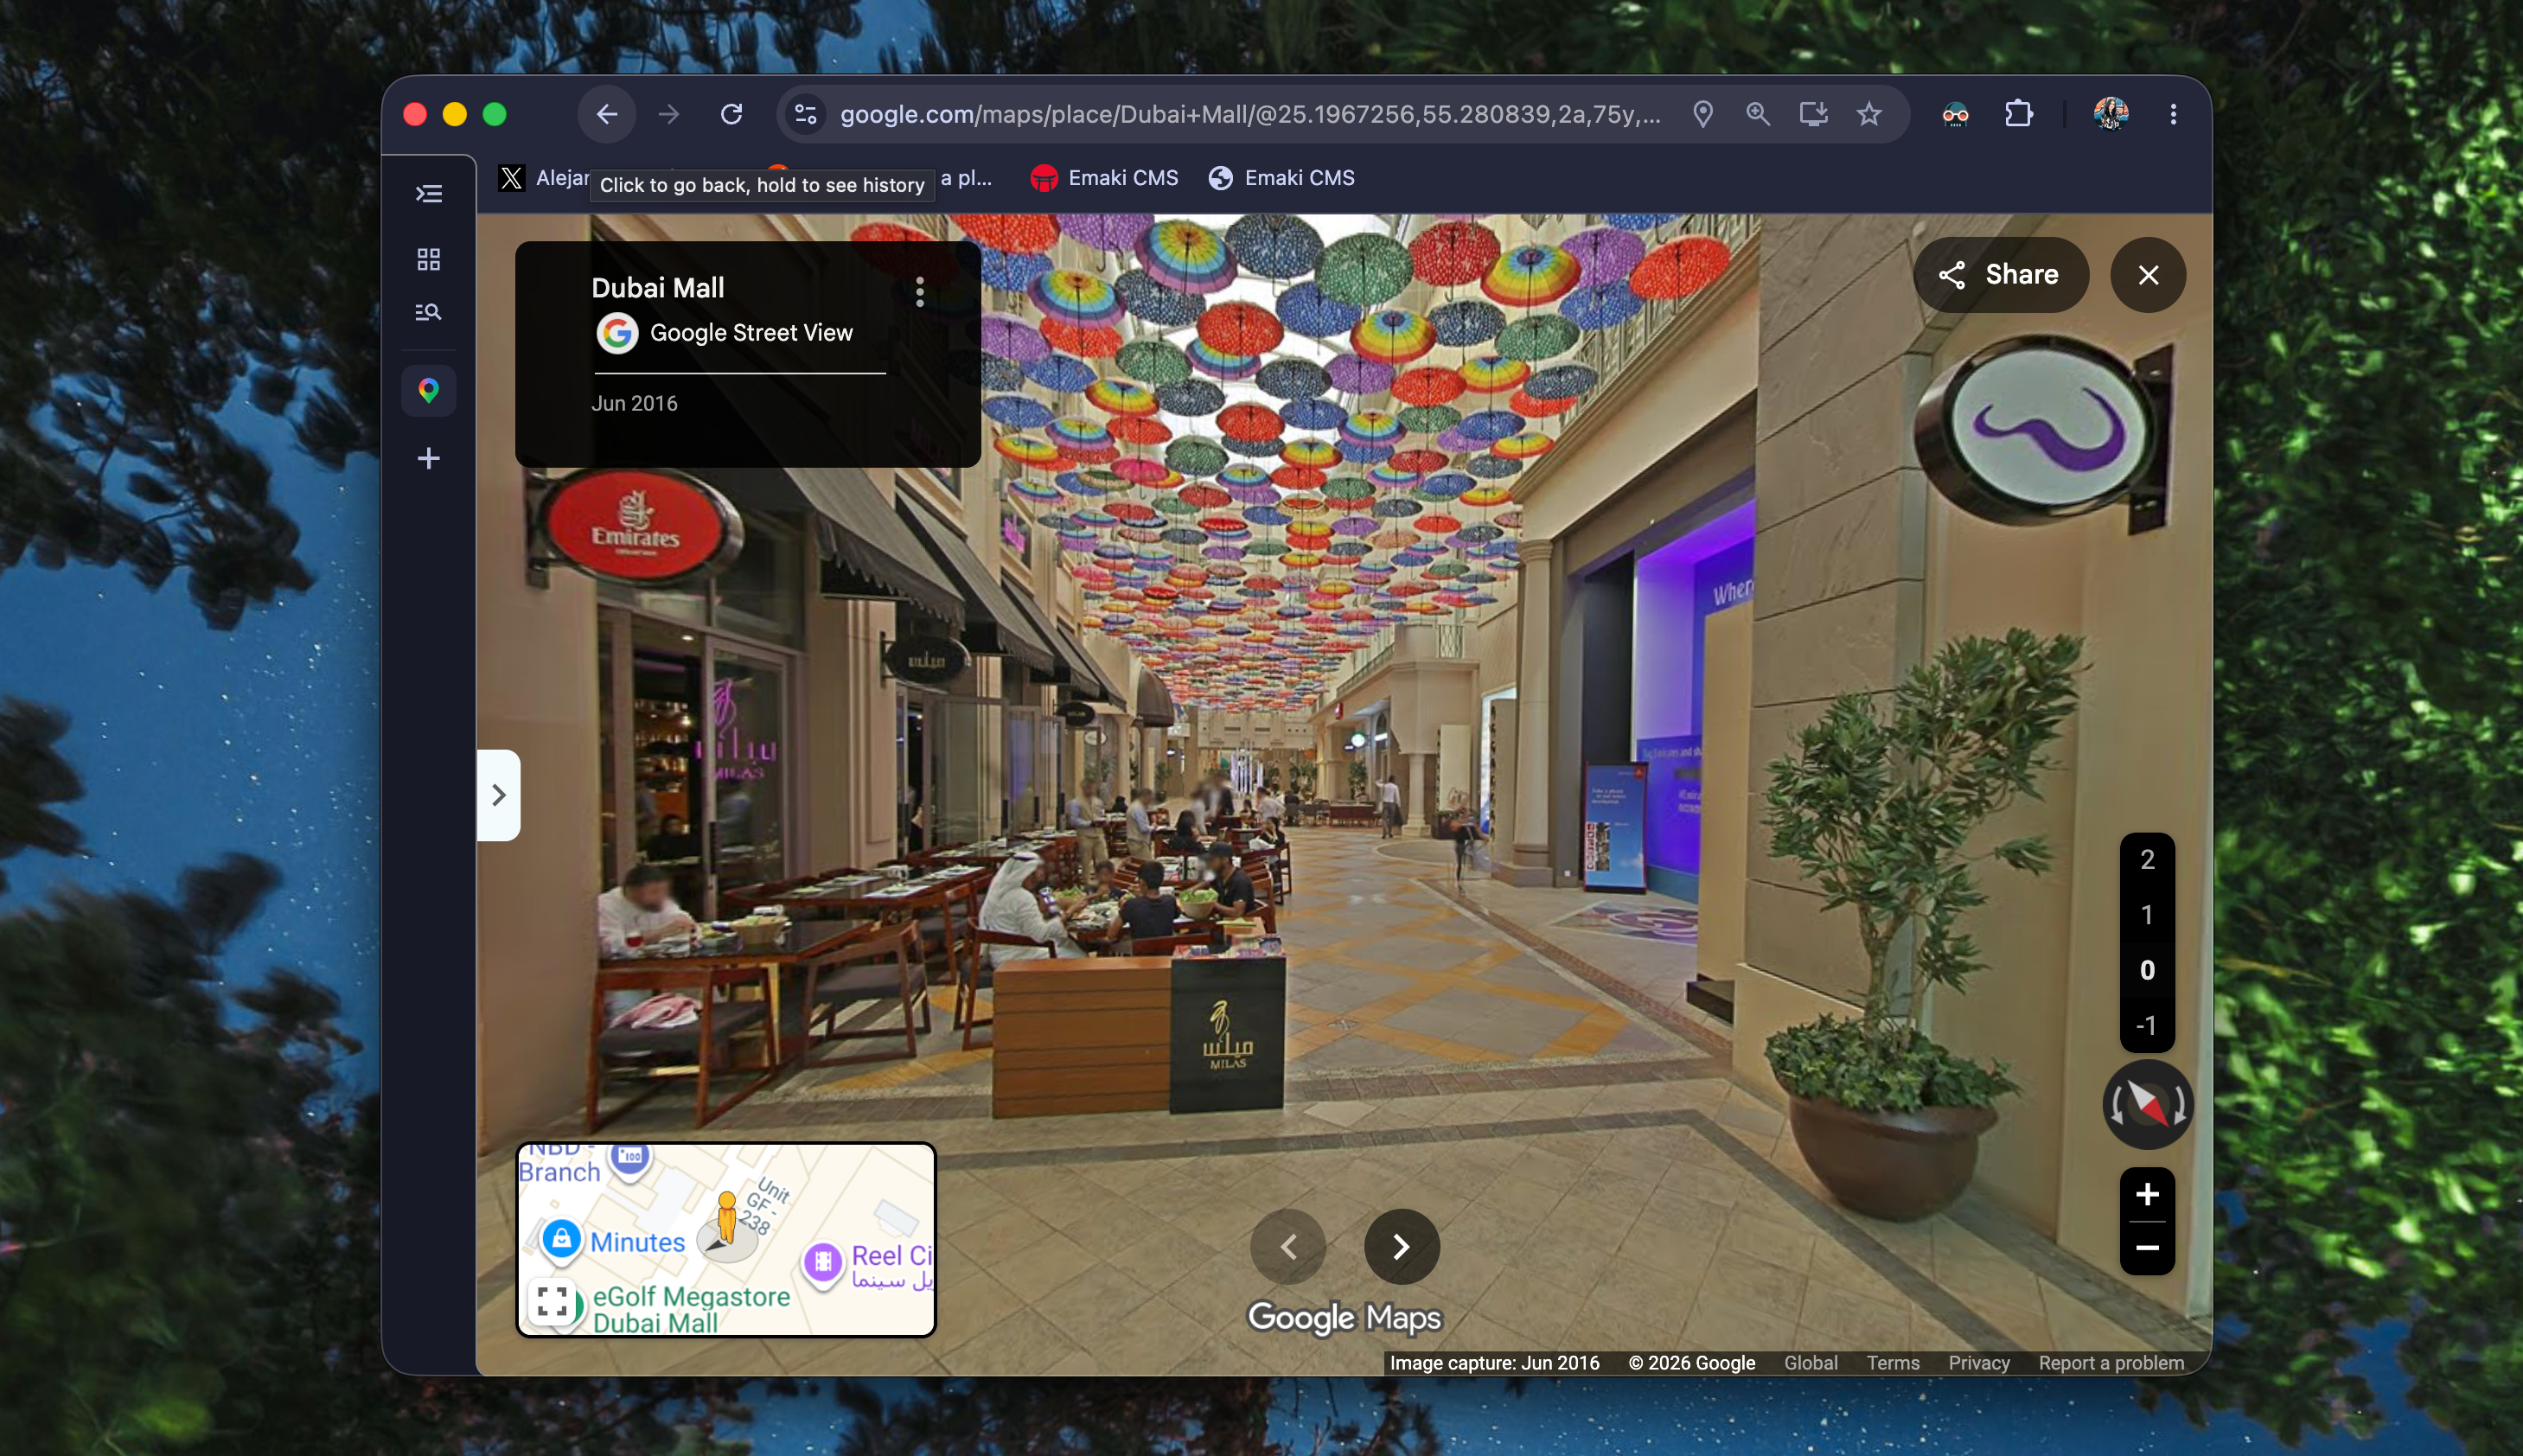Close Street View with the X button

pyautogui.click(x=2148, y=275)
